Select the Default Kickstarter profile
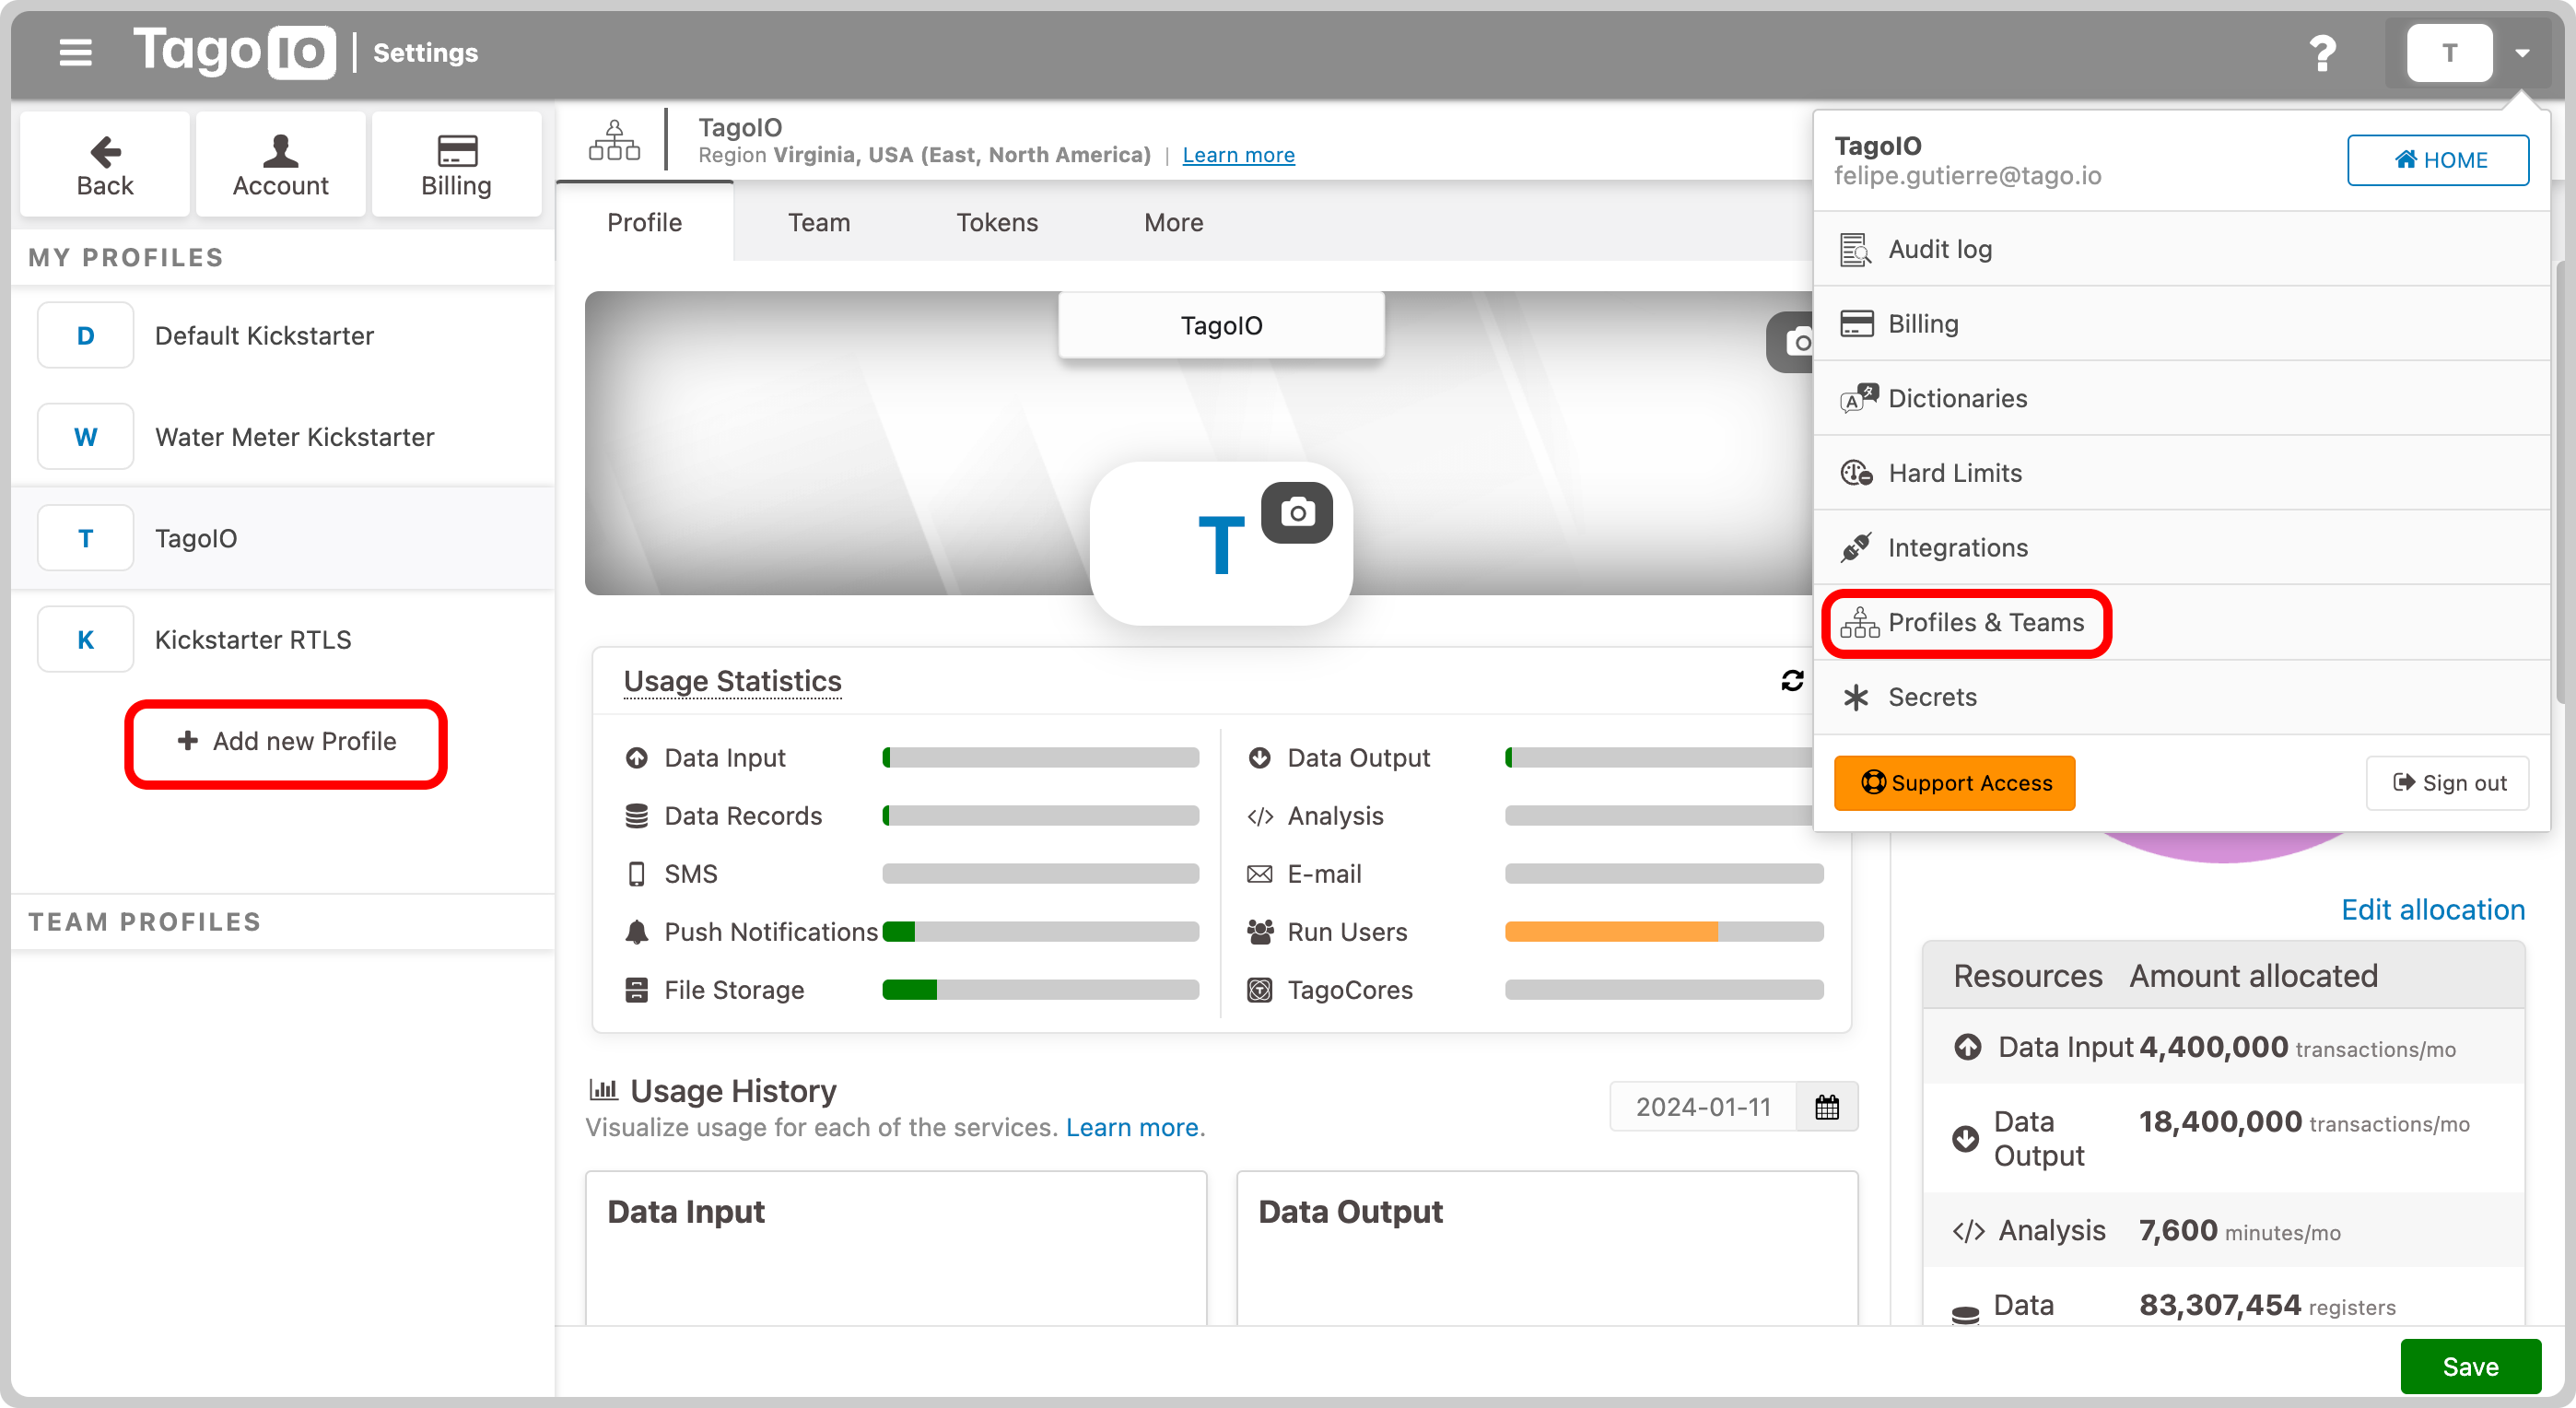 pos(283,336)
